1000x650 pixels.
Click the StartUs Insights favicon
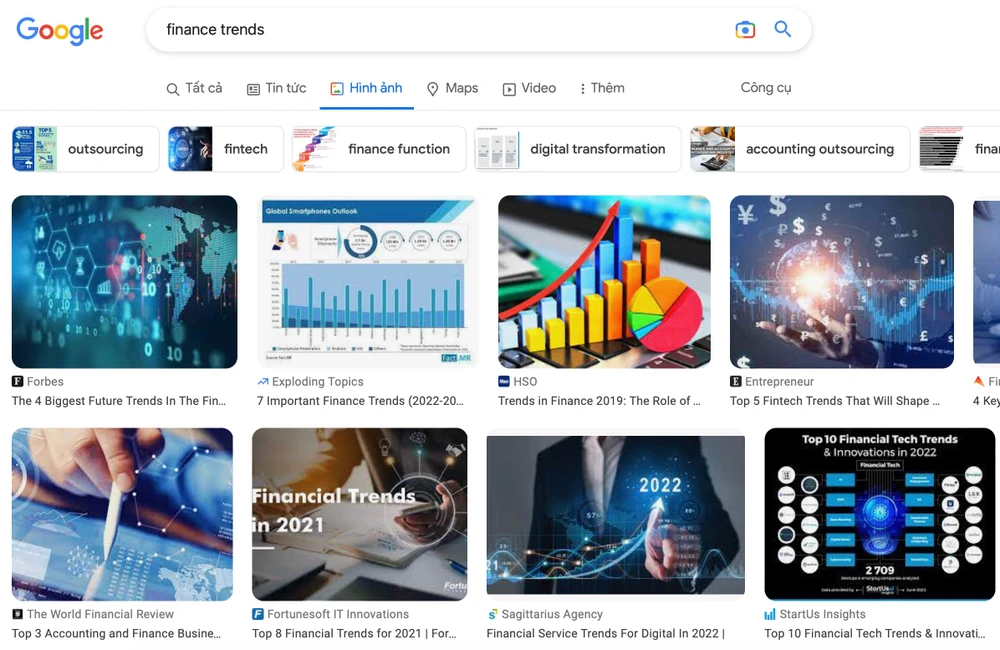[x=770, y=615]
